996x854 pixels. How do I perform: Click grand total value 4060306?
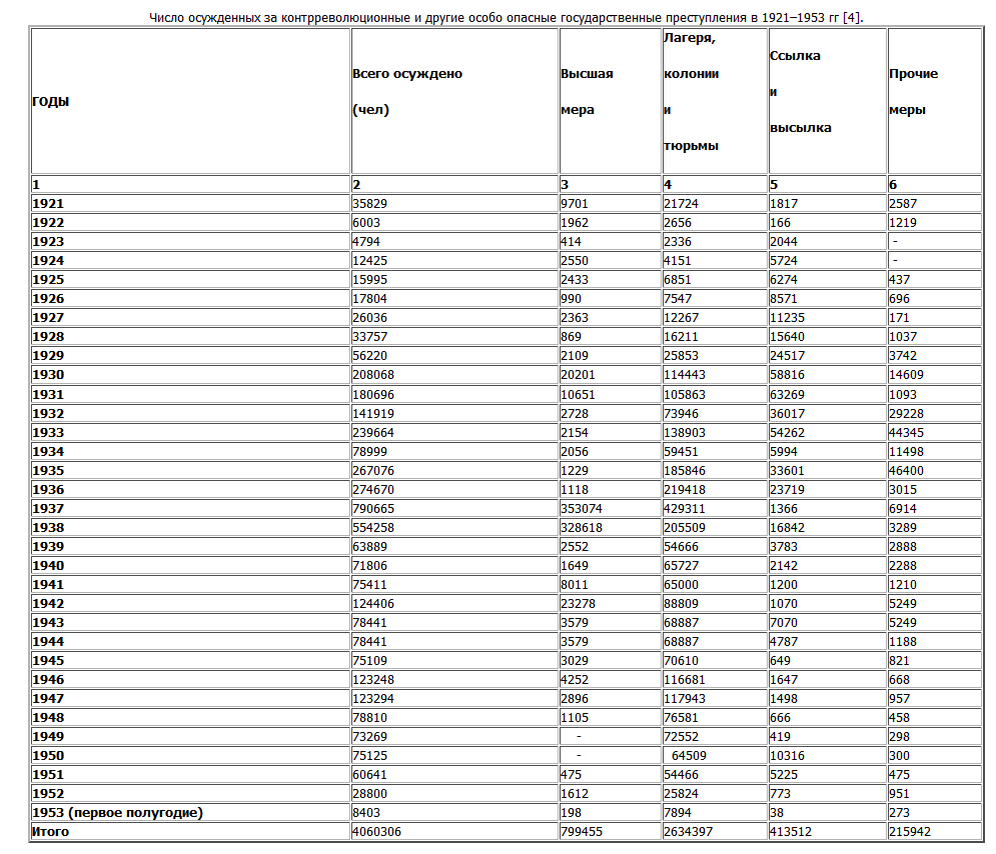(x=455, y=832)
